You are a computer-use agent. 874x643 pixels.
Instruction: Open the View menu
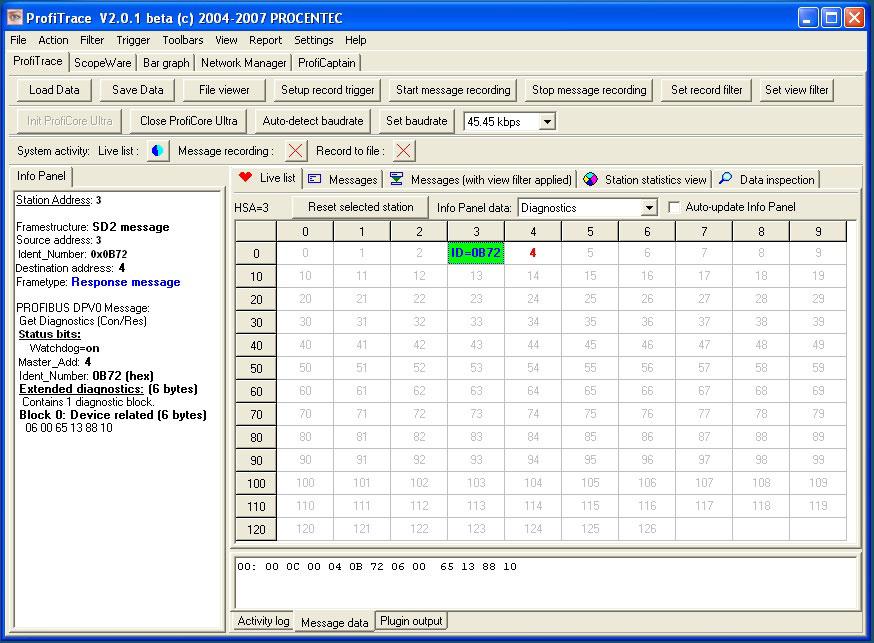coord(226,40)
